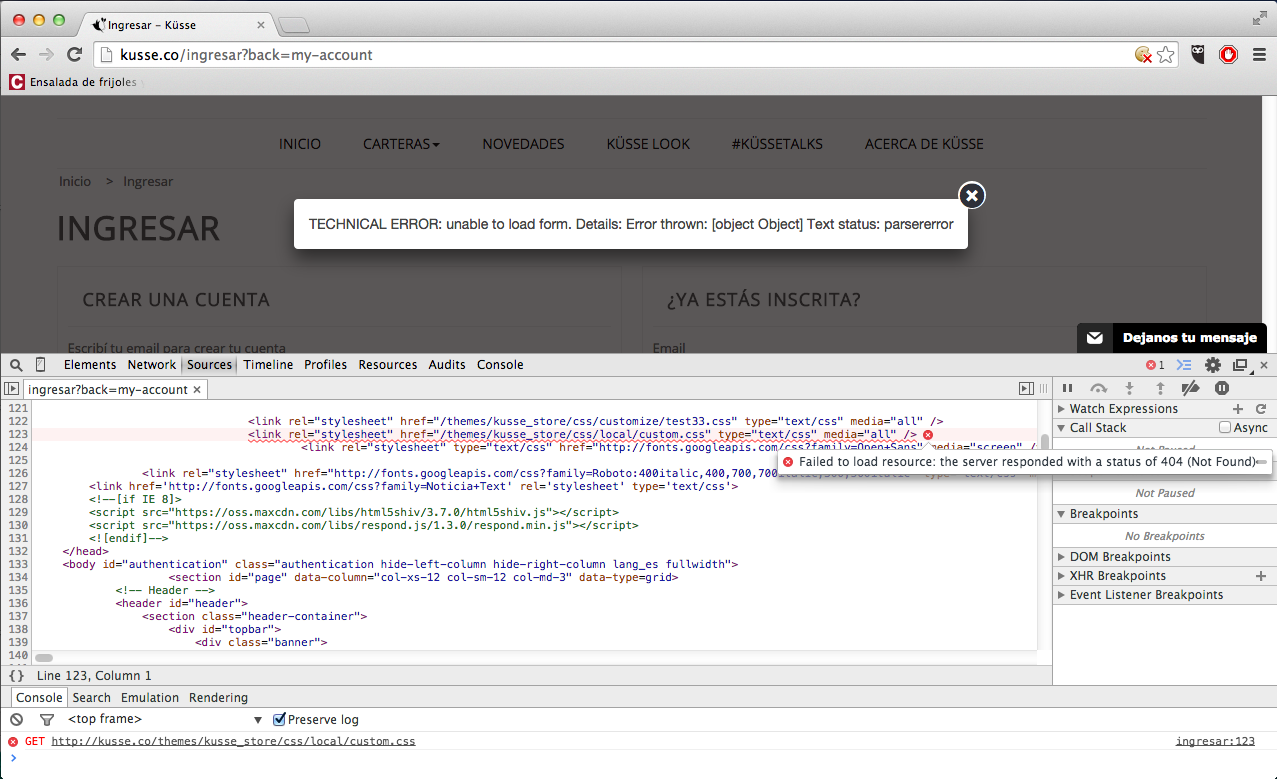Screen dimensions: 1277x779
Task: Switch to the Resources tab
Action: (388, 365)
